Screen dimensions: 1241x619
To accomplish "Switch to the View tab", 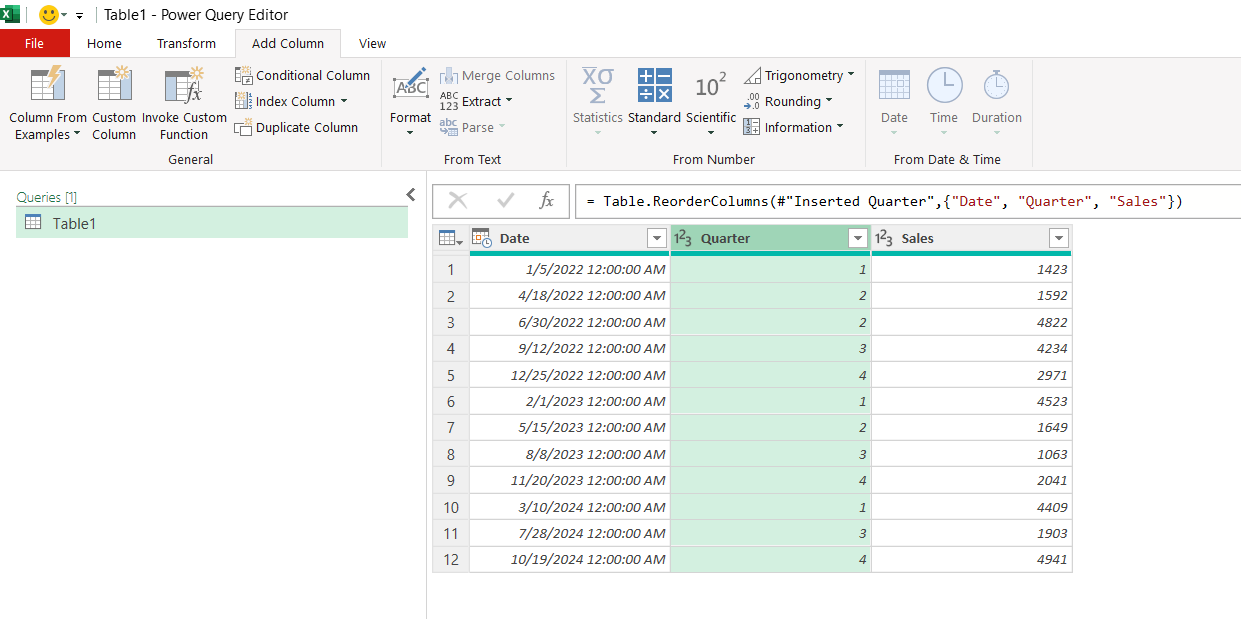I will (x=372, y=43).
